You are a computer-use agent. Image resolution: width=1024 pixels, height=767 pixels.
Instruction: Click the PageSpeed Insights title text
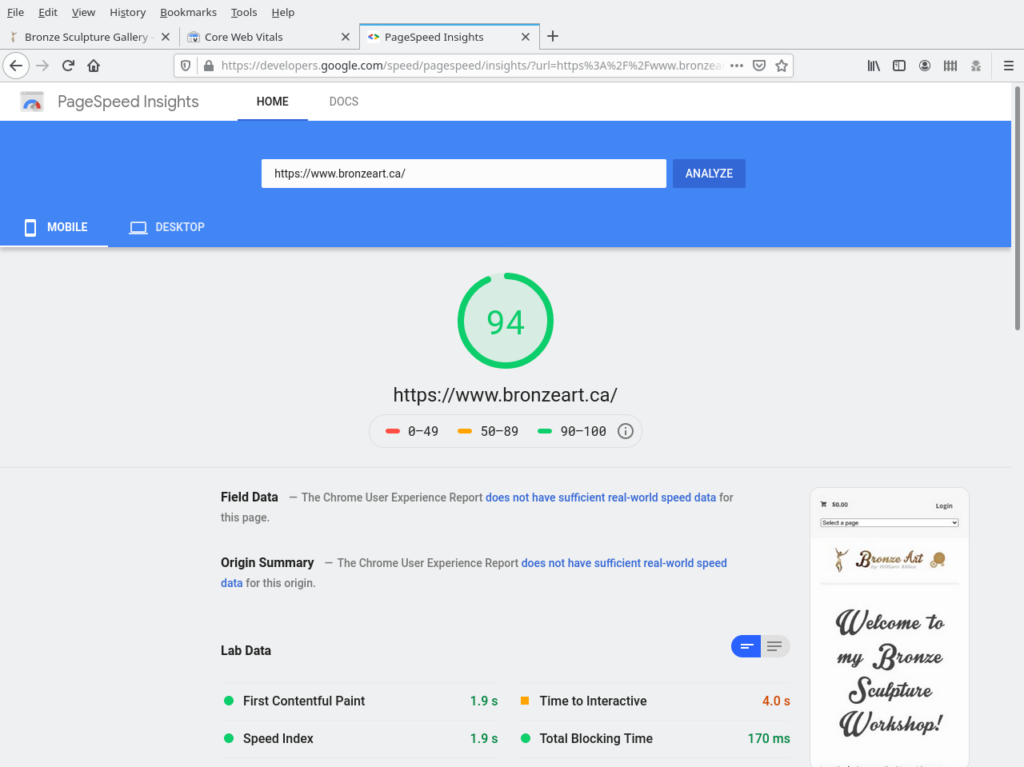pos(128,102)
